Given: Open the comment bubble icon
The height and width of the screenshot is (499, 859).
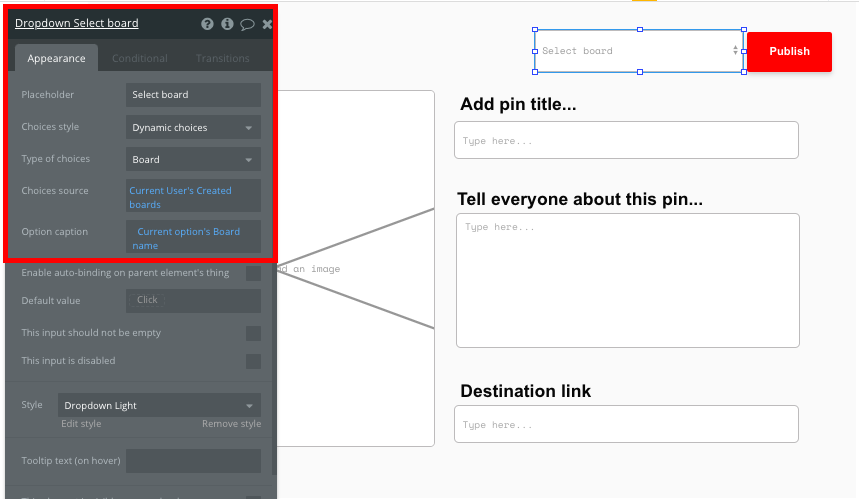Looking at the screenshot, I should pos(247,24).
